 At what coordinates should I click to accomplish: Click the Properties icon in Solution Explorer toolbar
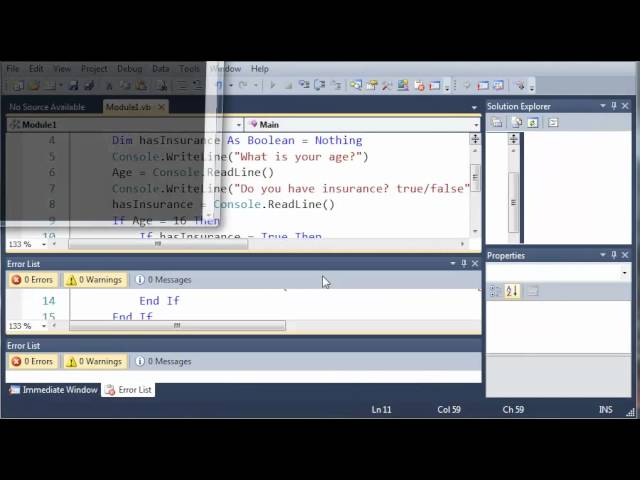[x=497, y=122]
